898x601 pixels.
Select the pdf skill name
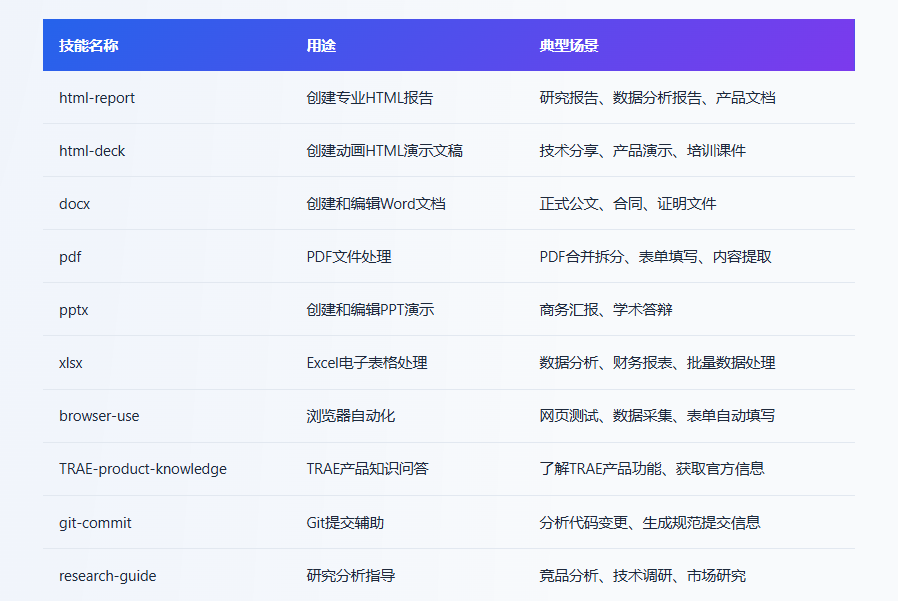click(70, 257)
